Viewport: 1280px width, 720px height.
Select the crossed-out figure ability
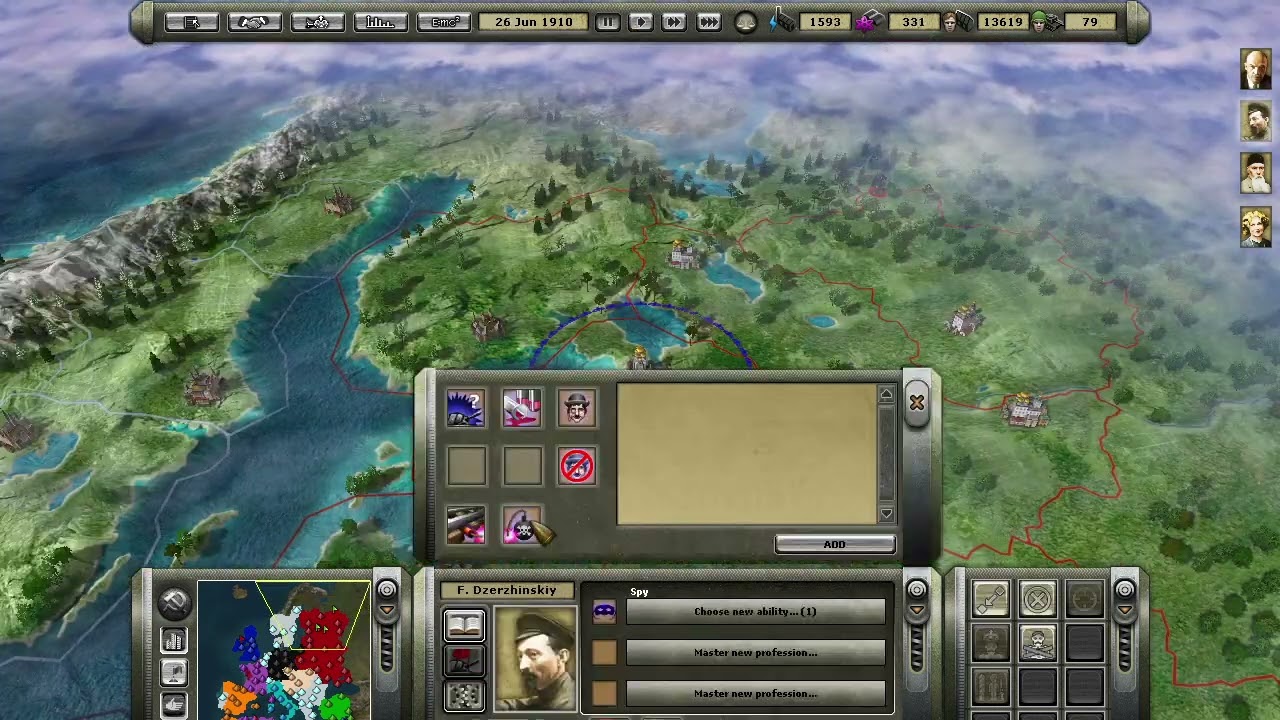[x=577, y=467]
